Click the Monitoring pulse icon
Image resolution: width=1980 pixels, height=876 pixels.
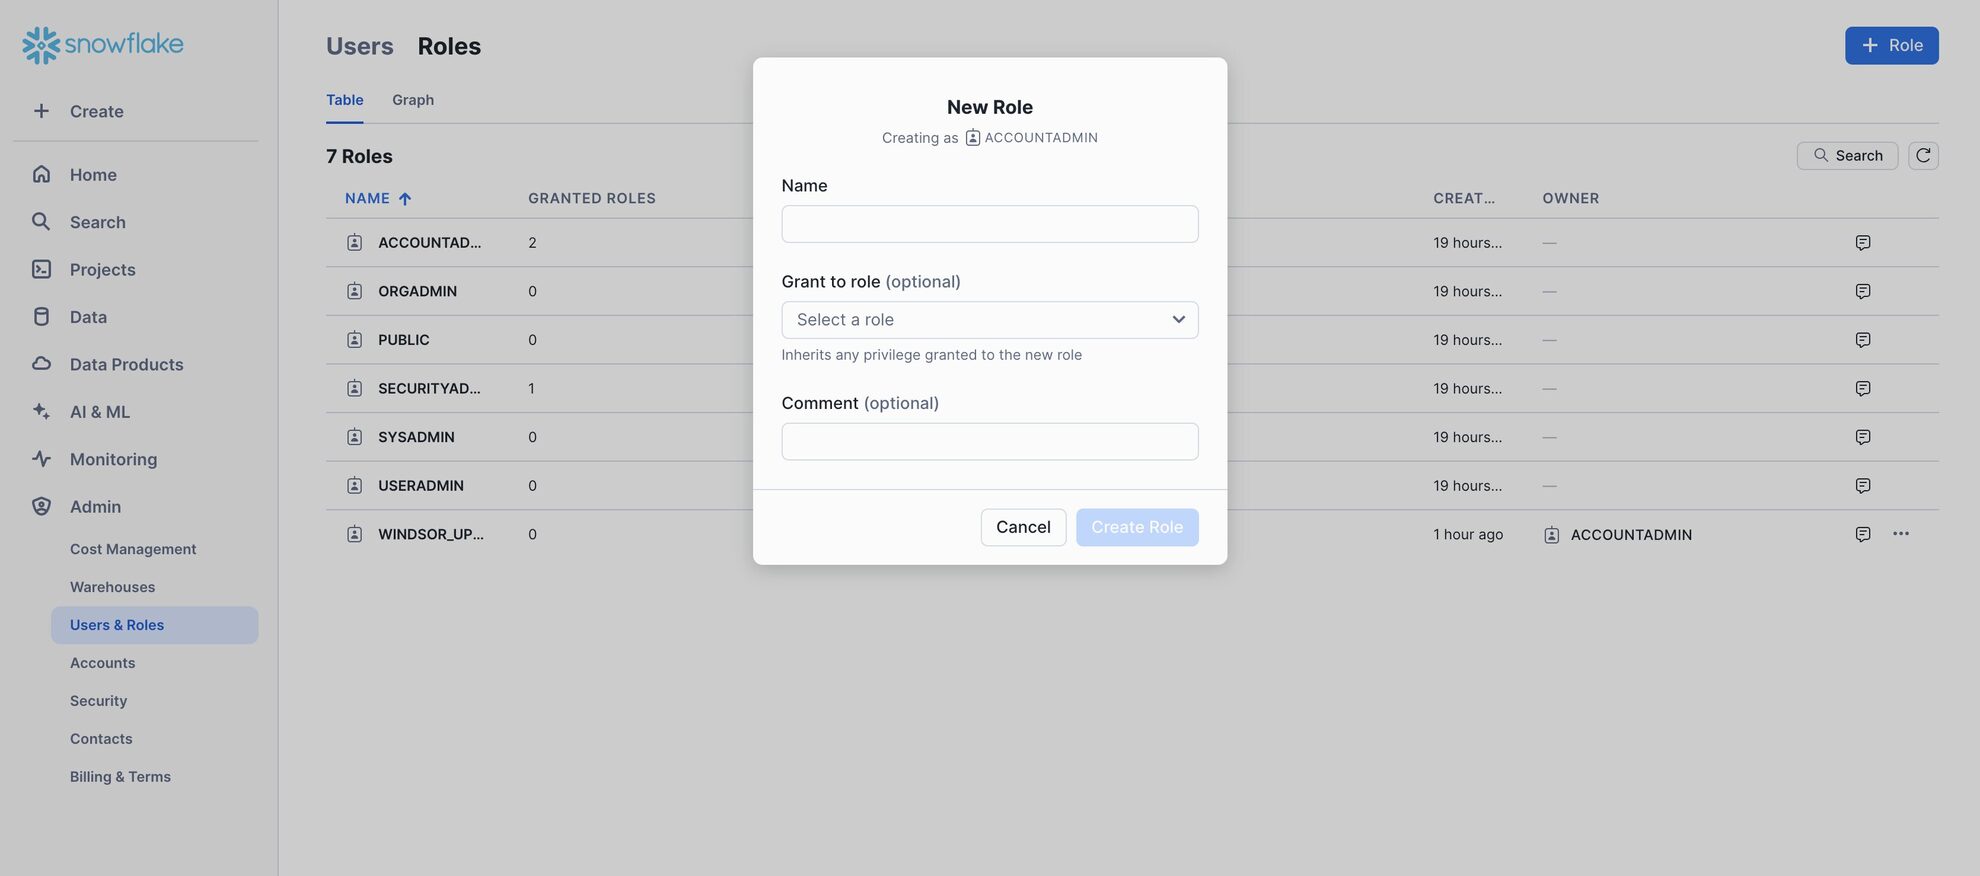[x=41, y=459]
